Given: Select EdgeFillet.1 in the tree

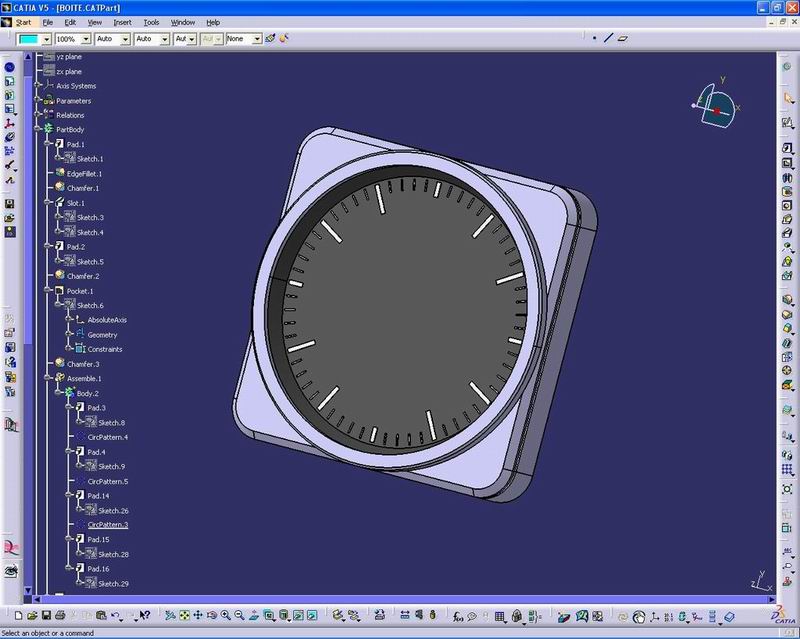Looking at the screenshot, I should (84, 174).
